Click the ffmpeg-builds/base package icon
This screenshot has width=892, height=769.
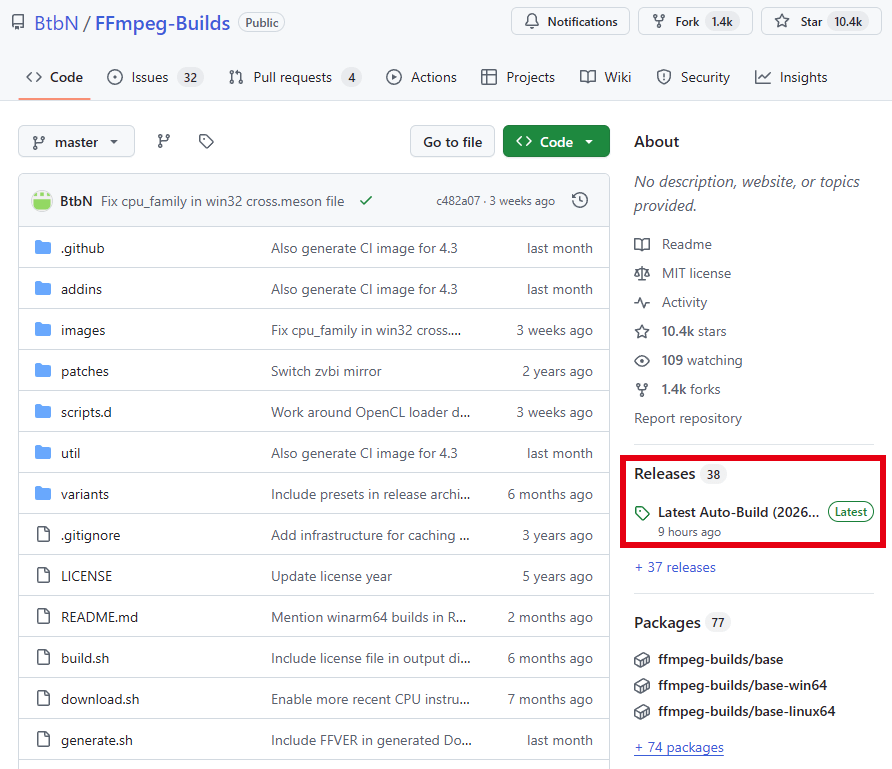pos(642,659)
